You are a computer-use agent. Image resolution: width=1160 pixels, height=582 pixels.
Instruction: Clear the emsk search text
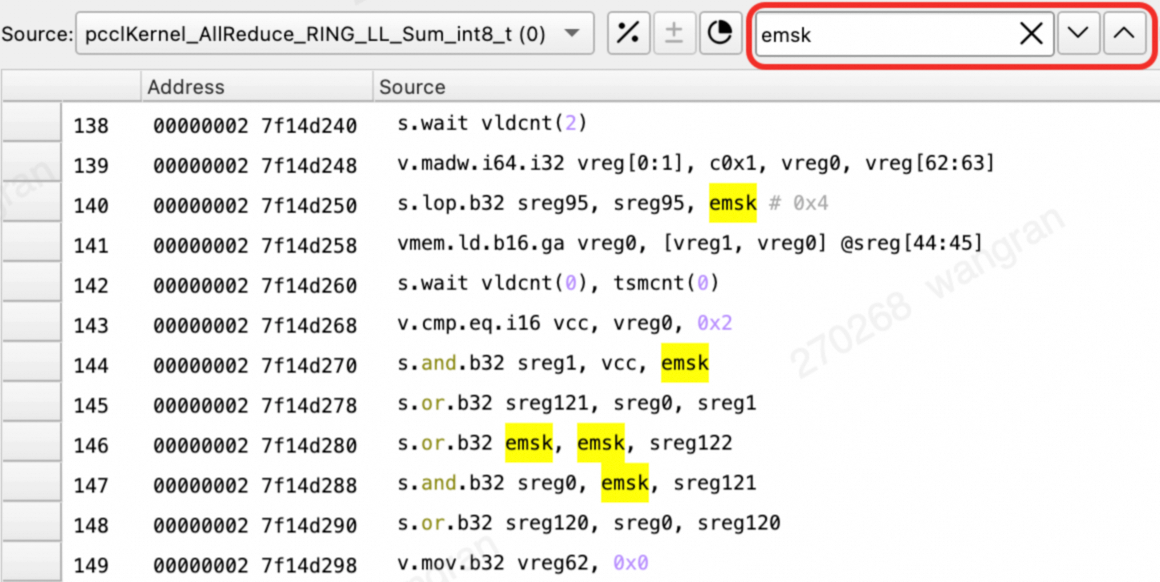(1031, 34)
